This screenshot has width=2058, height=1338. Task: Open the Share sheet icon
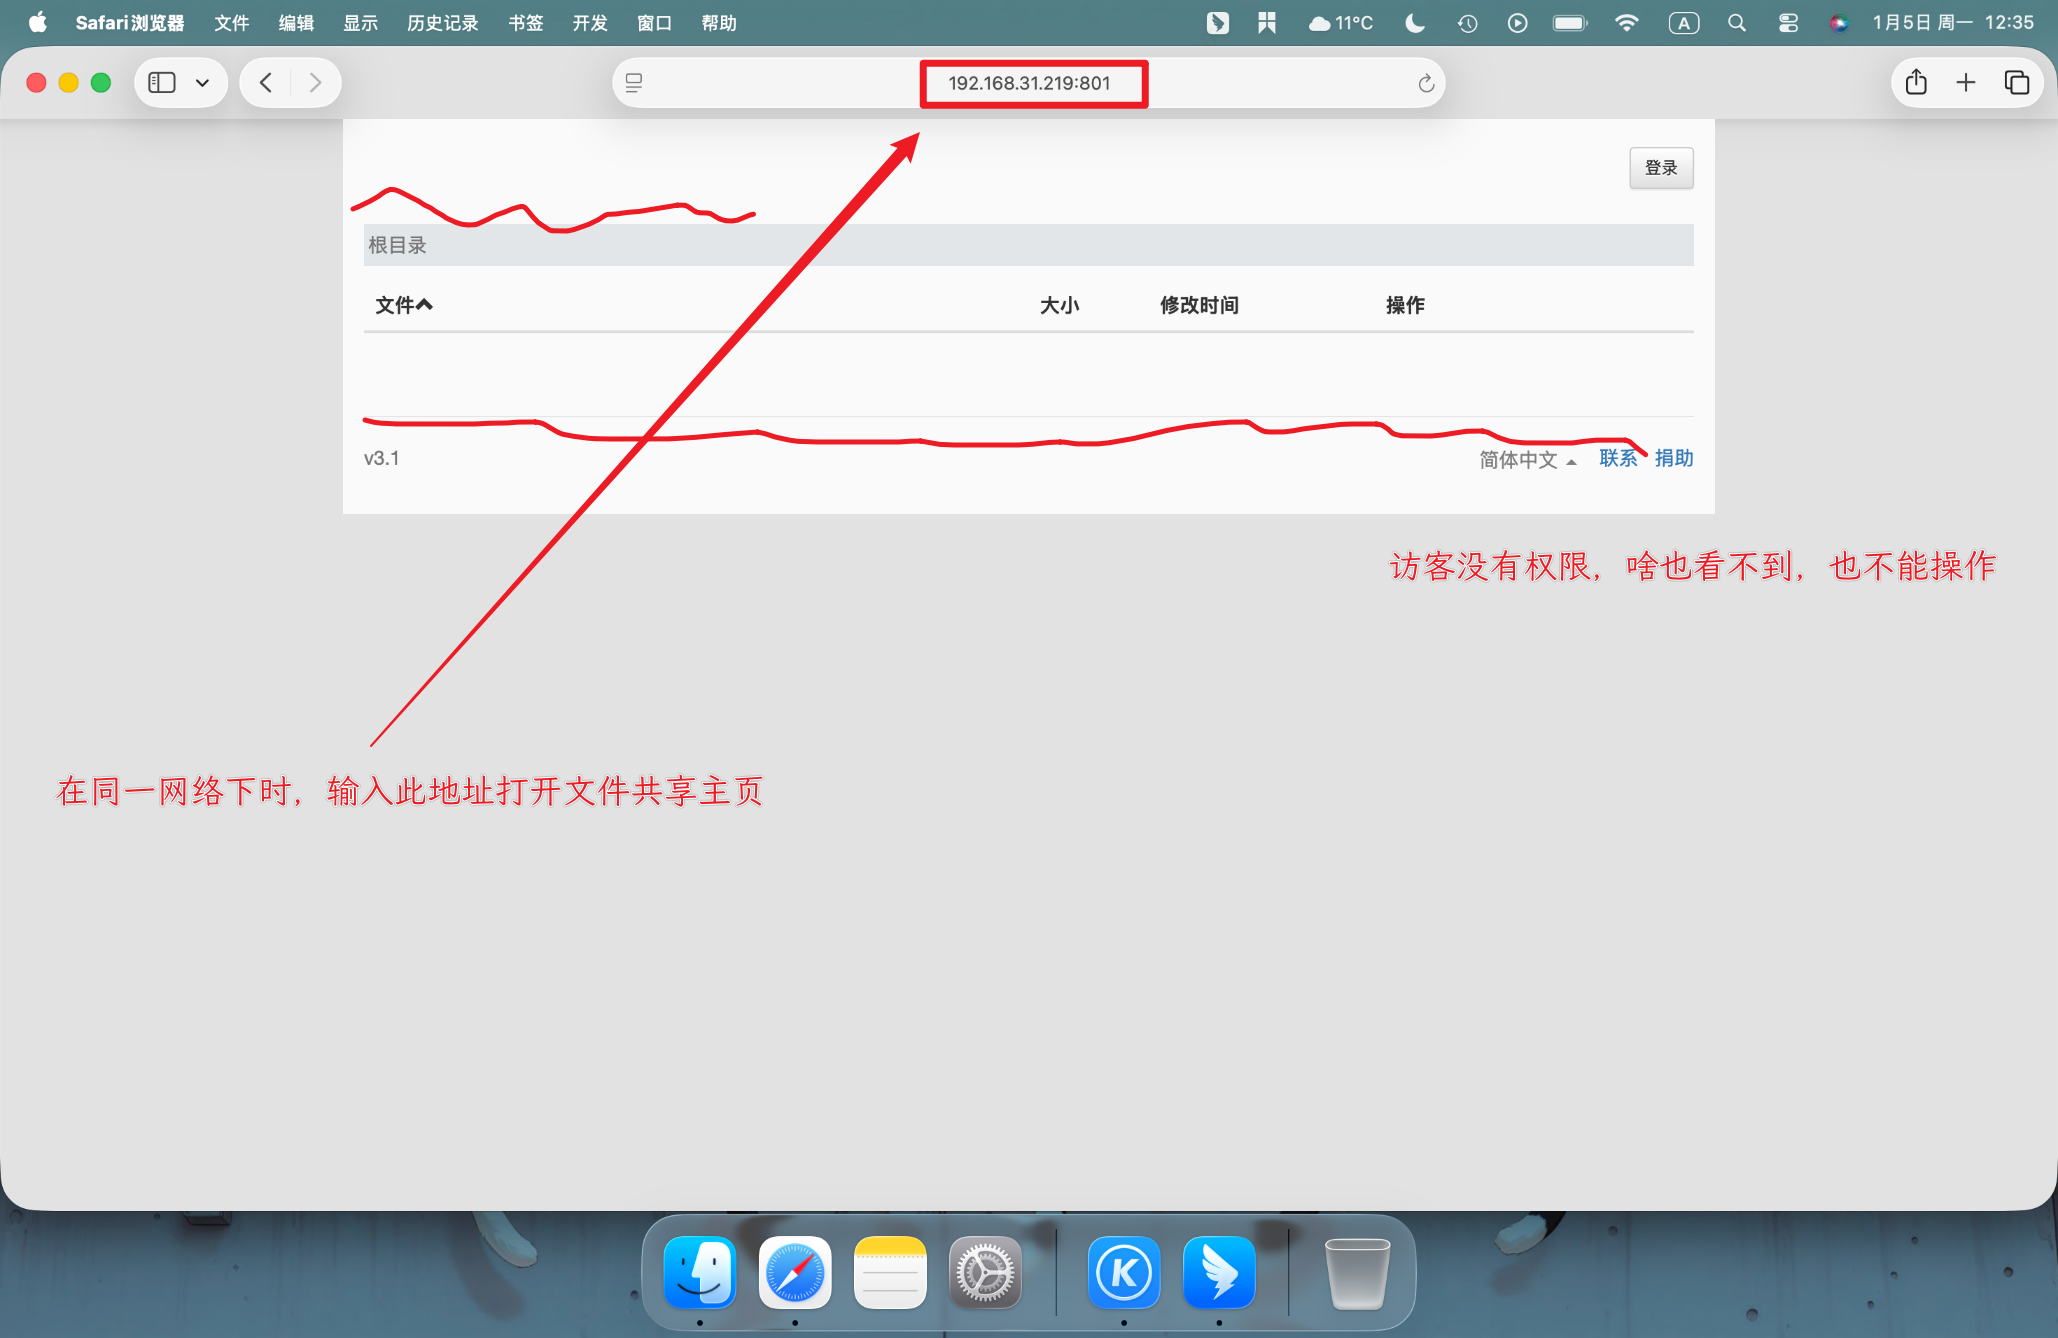[x=1916, y=83]
